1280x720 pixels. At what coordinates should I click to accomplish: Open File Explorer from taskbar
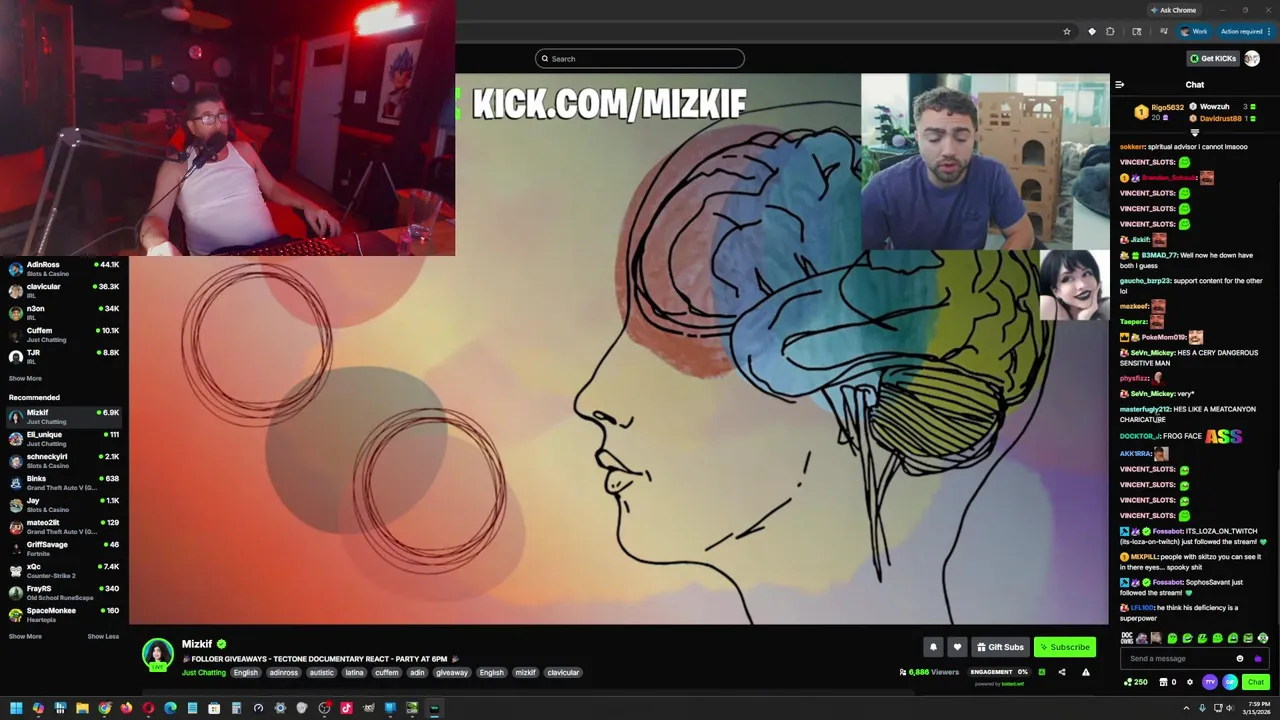[82, 708]
